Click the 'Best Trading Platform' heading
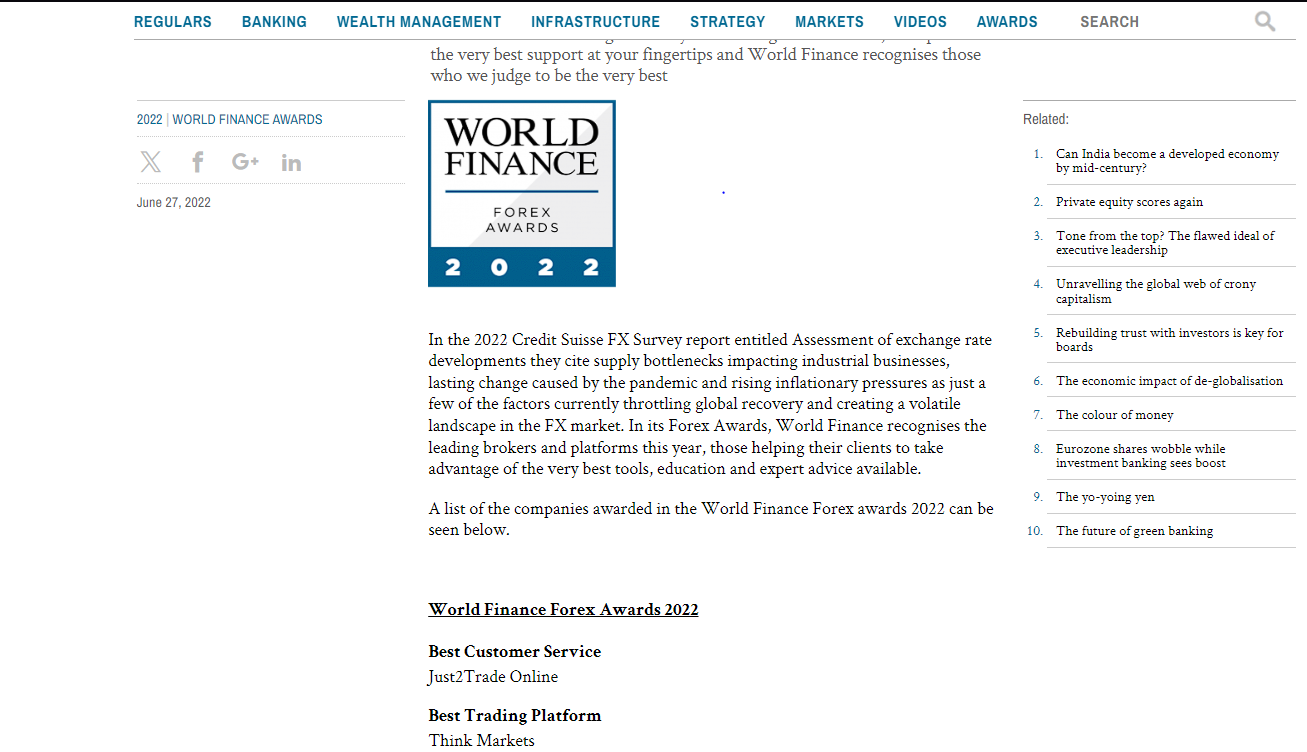 515,716
